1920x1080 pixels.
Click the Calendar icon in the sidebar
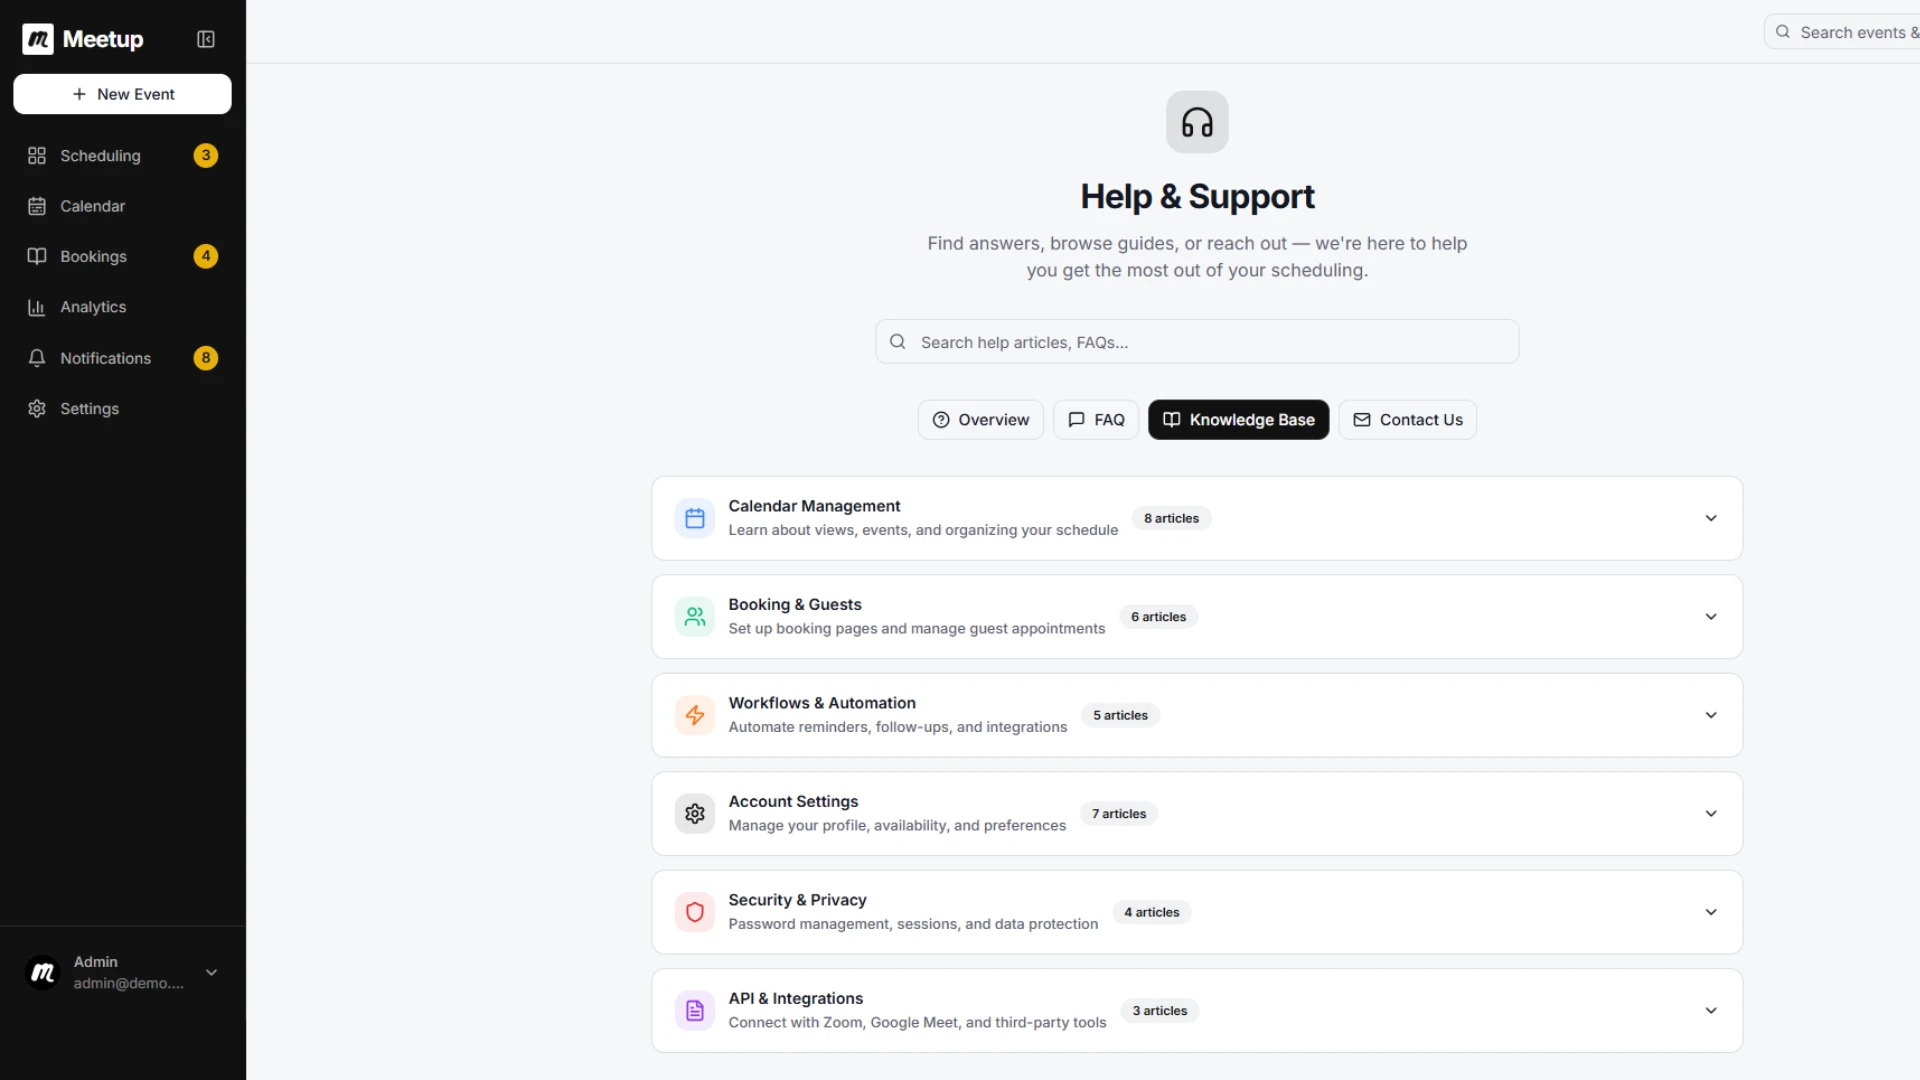pyautogui.click(x=37, y=206)
